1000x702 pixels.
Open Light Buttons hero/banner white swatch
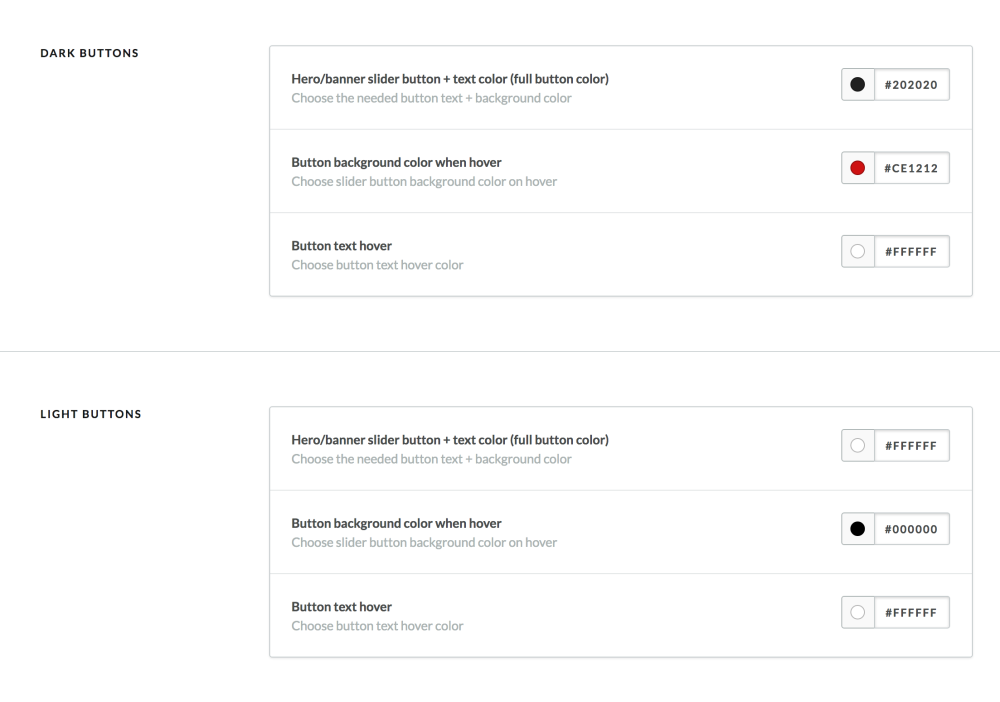pos(858,445)
